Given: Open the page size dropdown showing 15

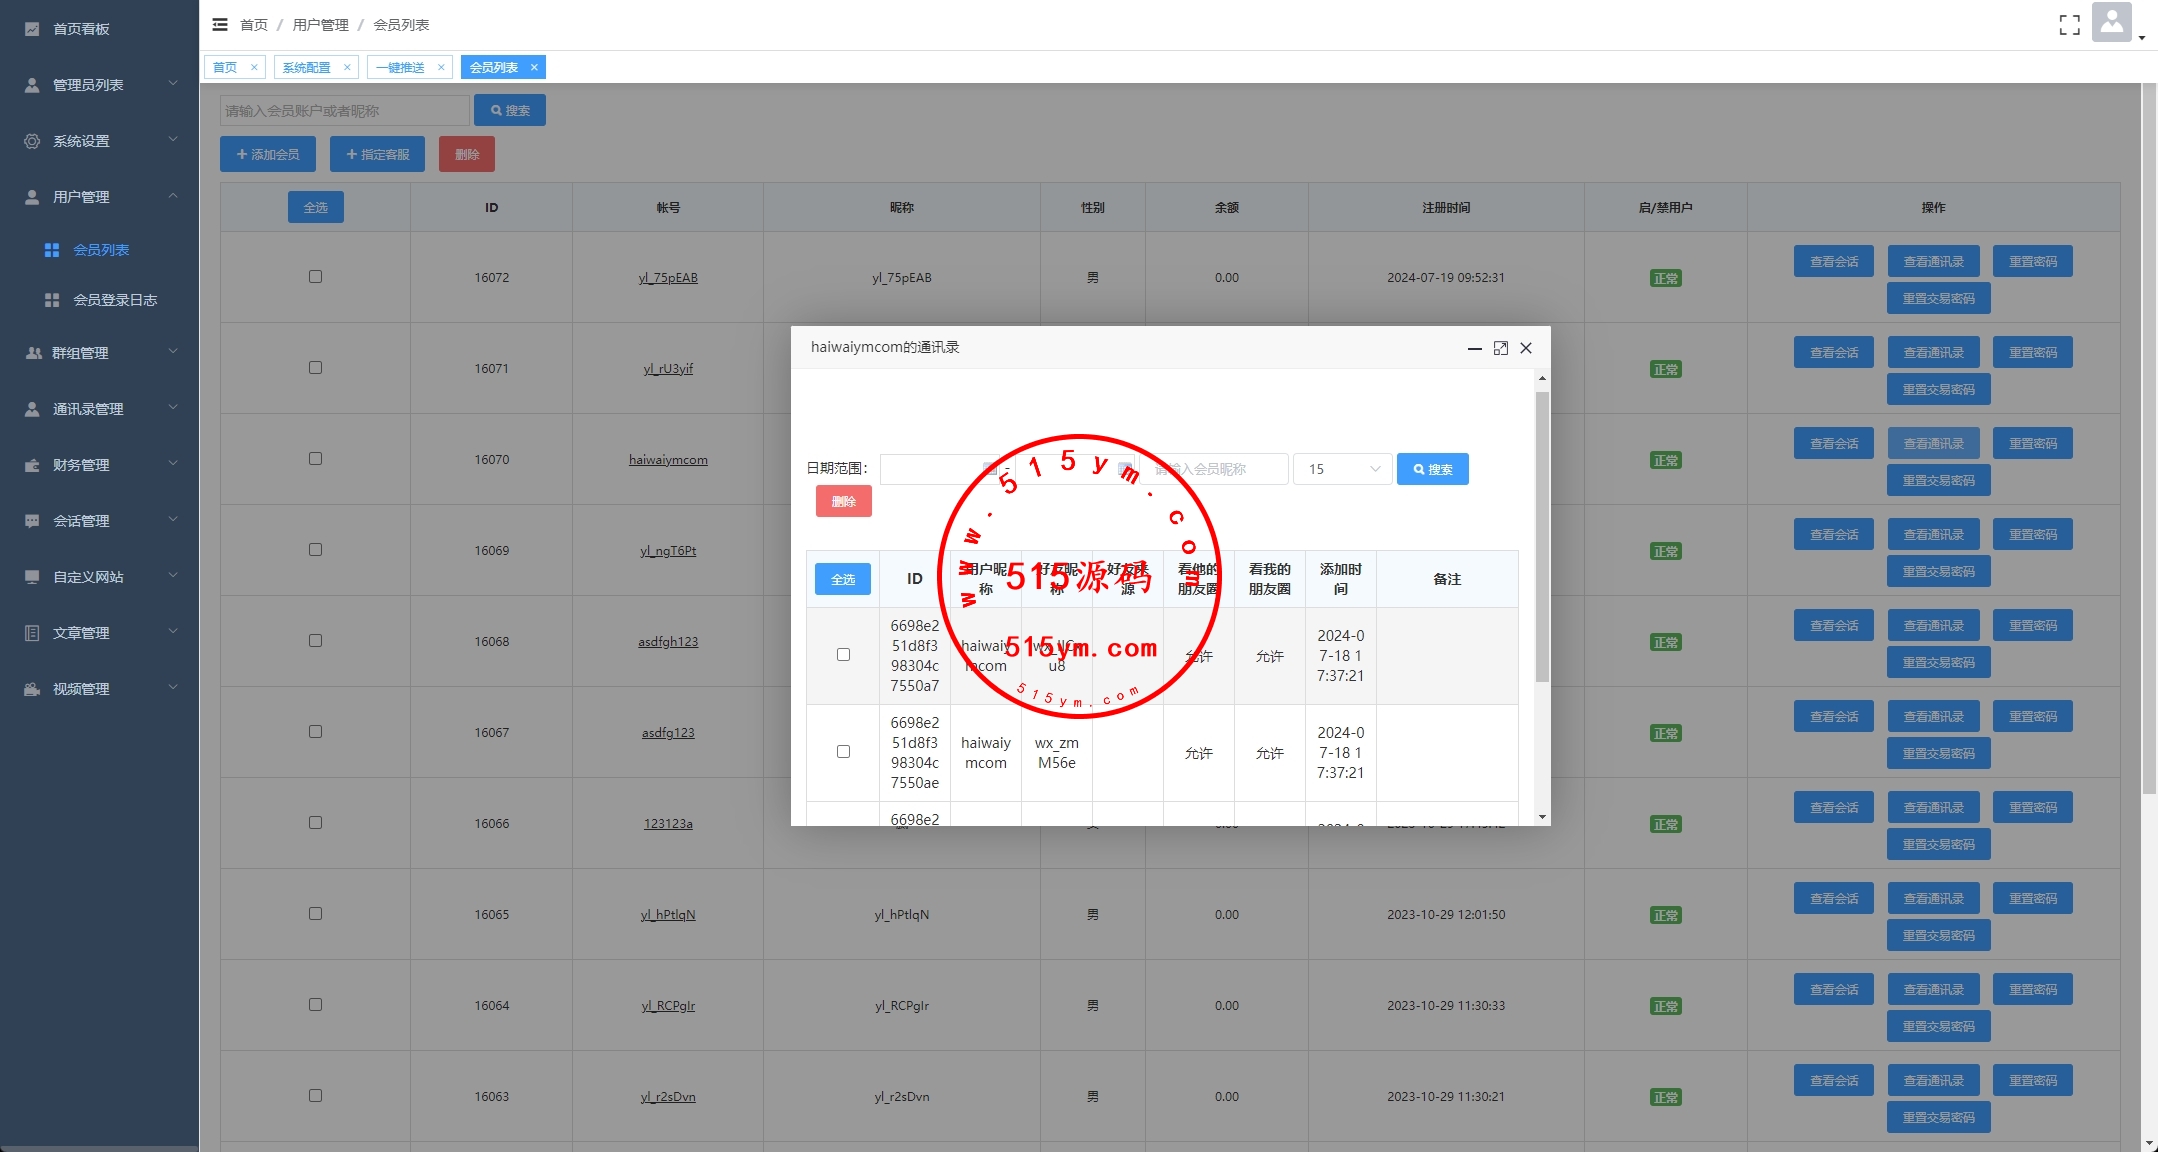Looking at the screenshot, I should pos(1342,469).
